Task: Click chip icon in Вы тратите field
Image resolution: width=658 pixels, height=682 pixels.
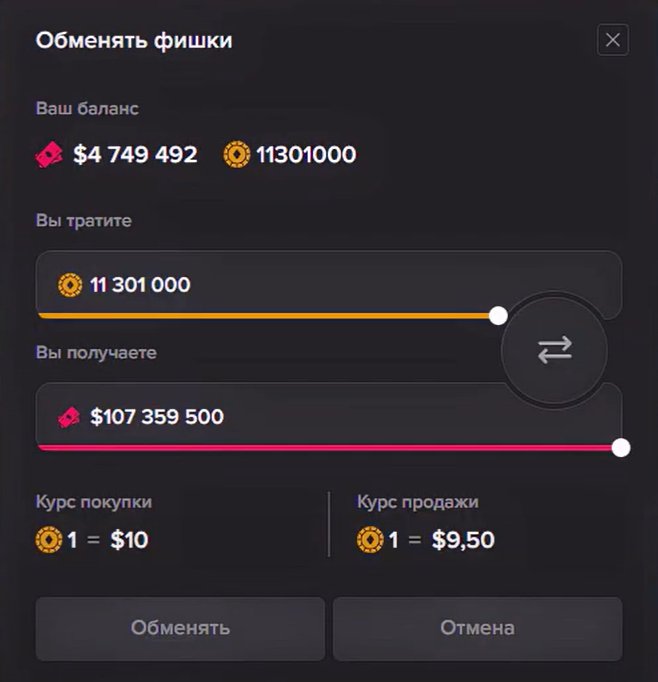Action: 70,285
